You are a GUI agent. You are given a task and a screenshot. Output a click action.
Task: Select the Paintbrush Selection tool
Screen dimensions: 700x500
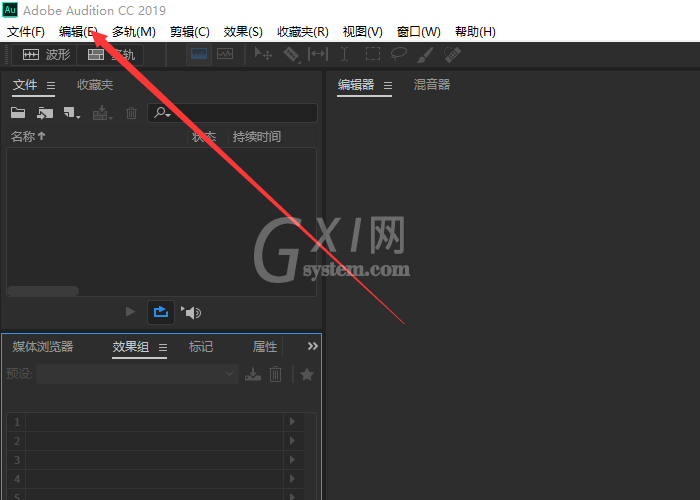pos(425,55)
